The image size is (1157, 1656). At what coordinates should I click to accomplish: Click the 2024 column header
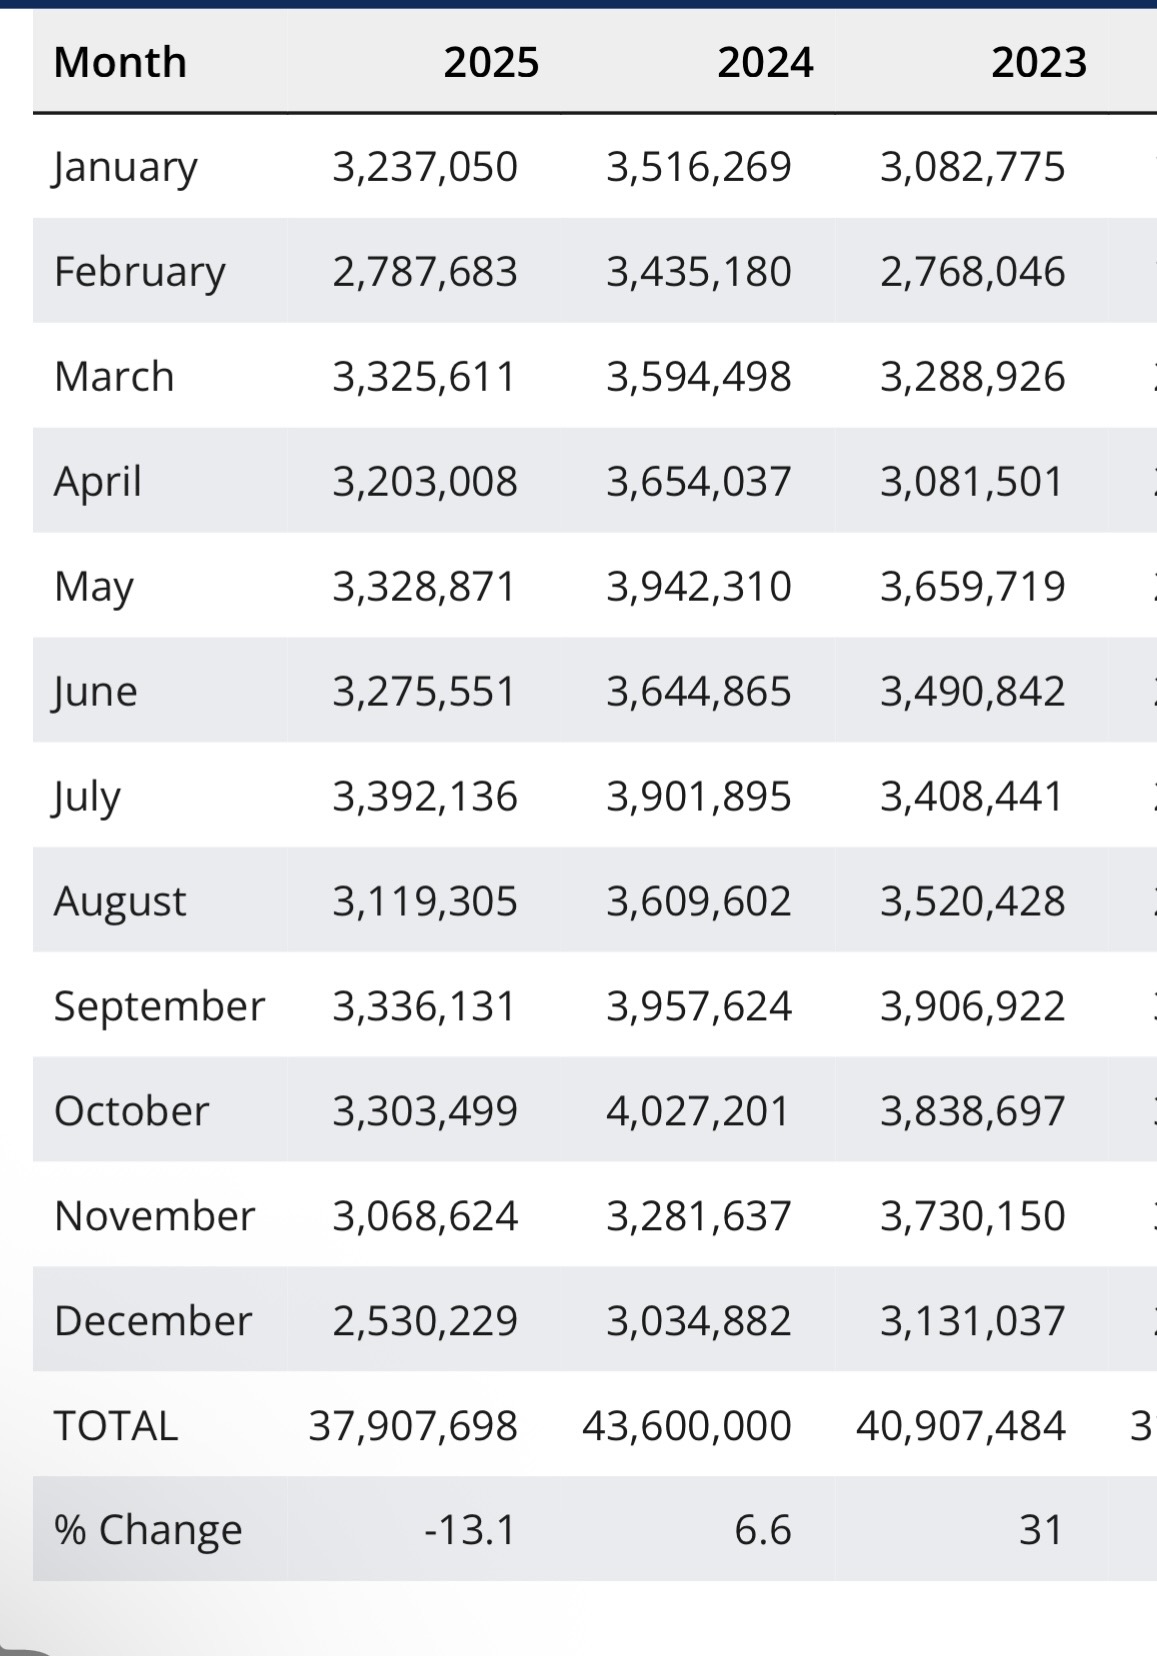(x=765, y=62)
